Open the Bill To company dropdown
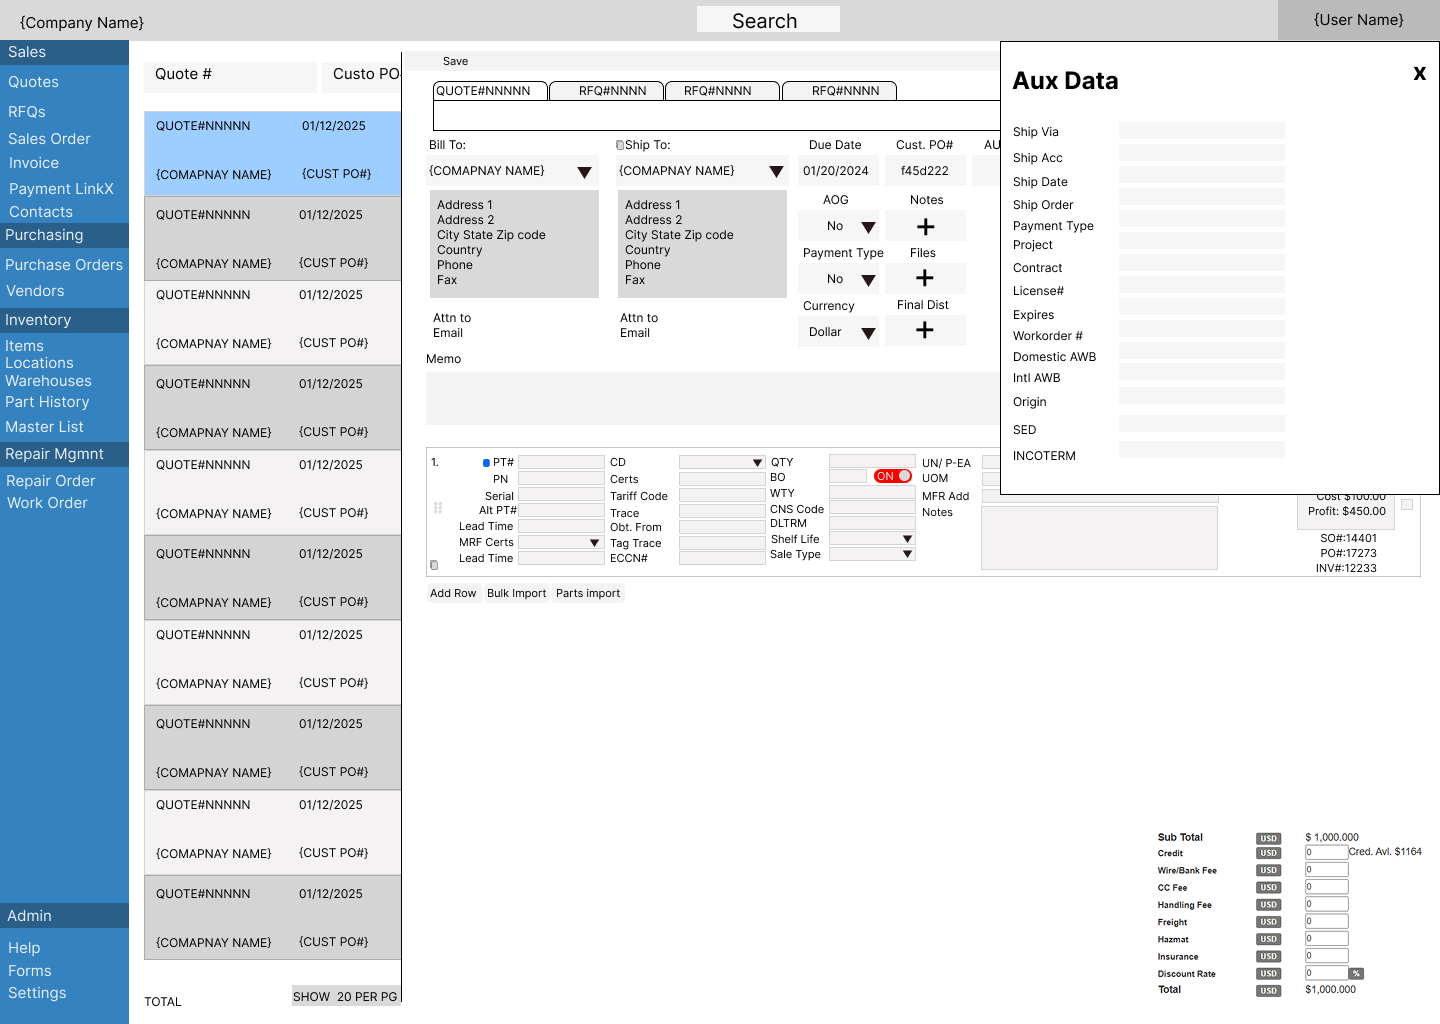Screen dimensions: 1440x1024 (x=585, y=172)
